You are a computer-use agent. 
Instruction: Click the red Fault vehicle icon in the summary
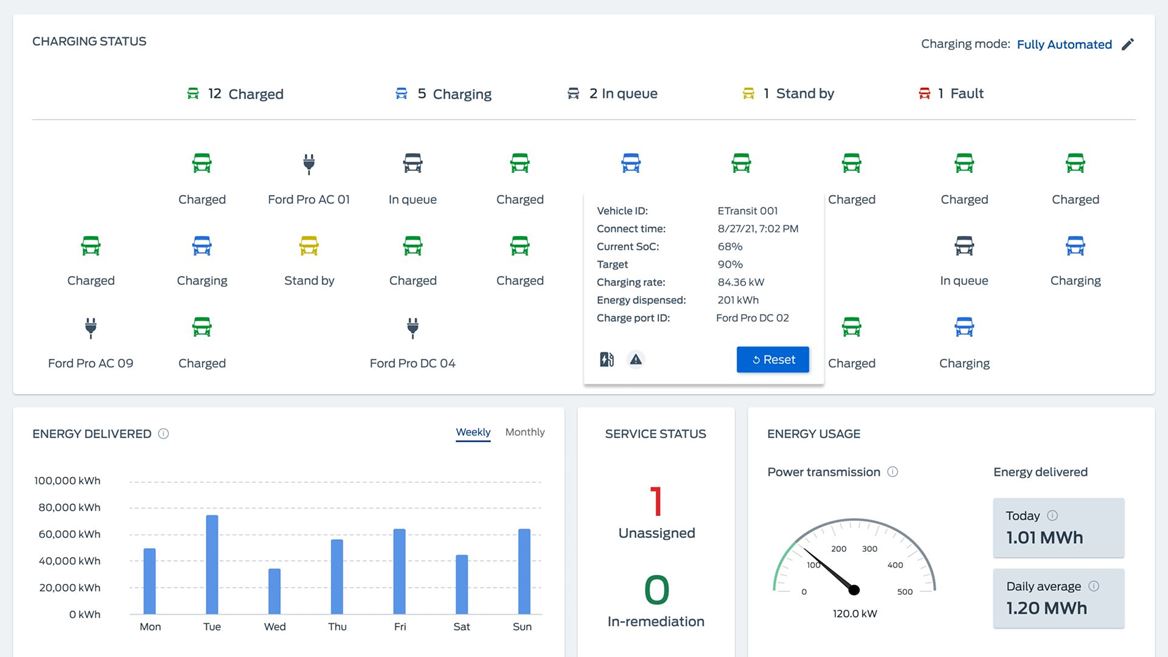[922, 92]
